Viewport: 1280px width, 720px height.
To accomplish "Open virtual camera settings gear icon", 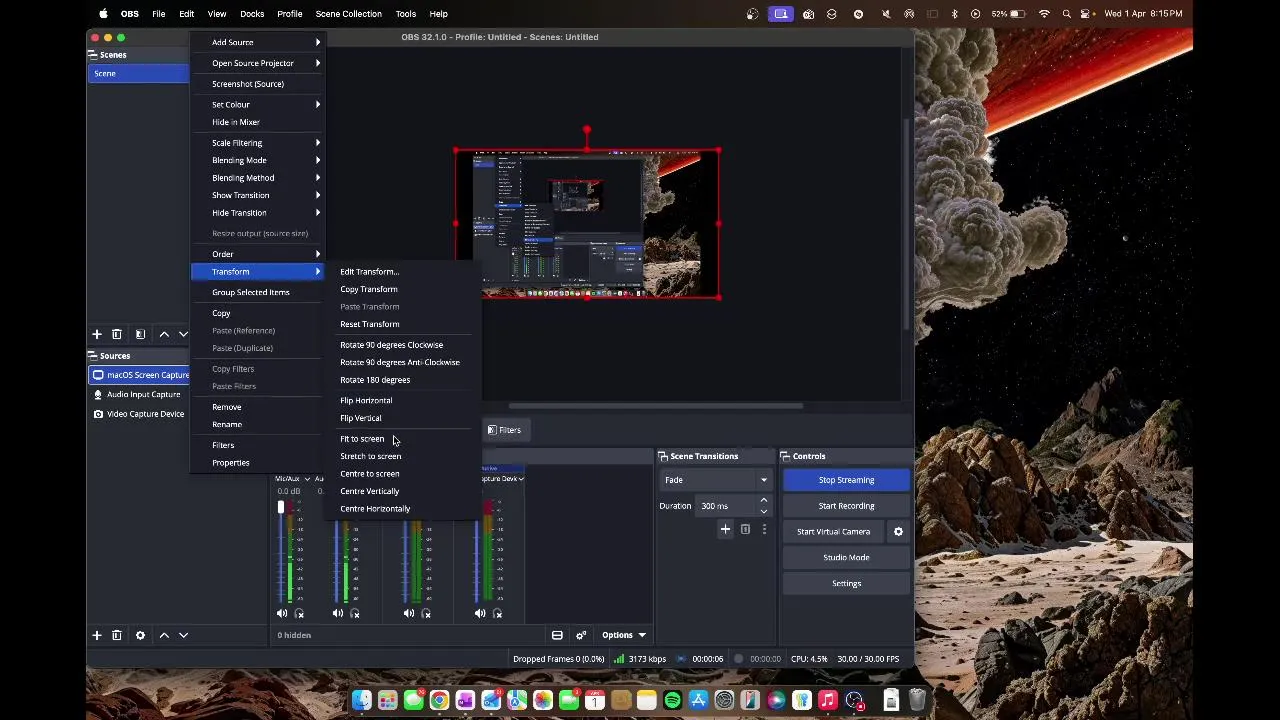I will pyautogui.click(x=898, y=532).
